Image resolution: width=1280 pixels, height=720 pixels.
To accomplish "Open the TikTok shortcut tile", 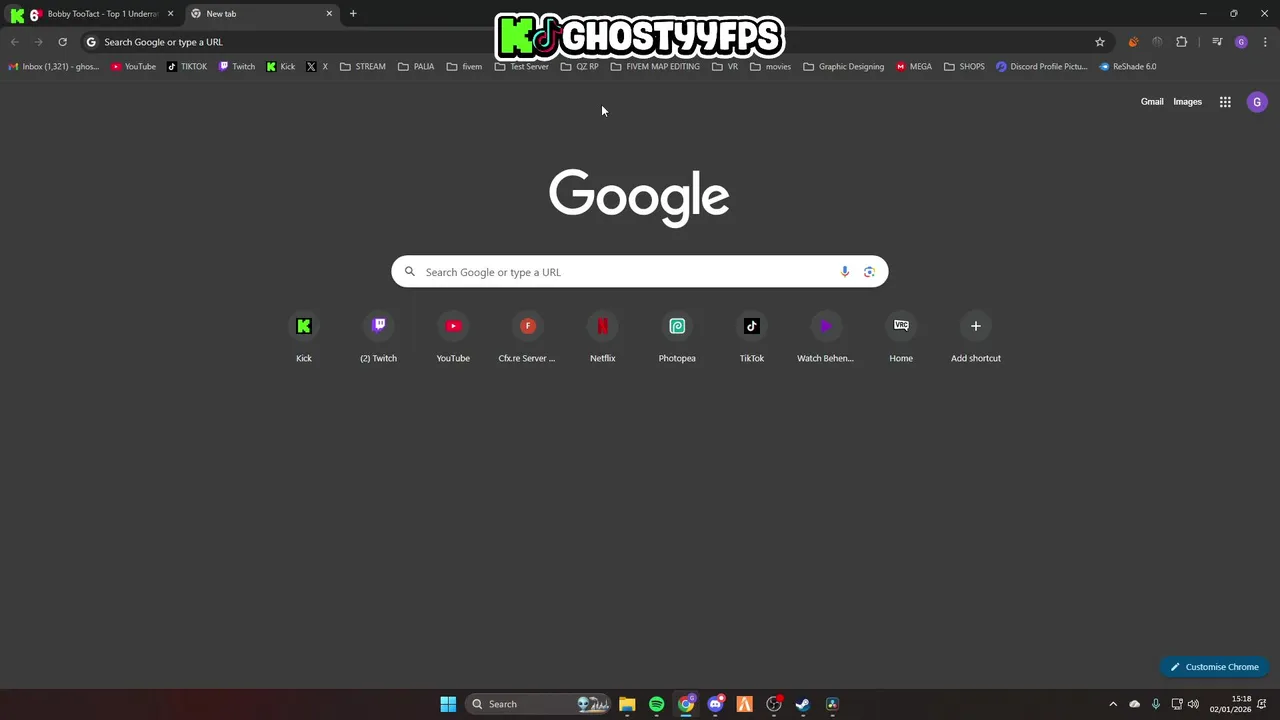I will click(x=751, y=338).
